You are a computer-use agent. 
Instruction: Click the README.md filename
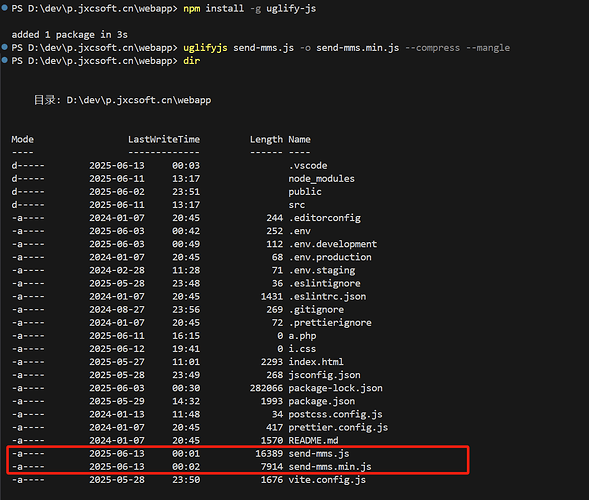click(313, 440)
